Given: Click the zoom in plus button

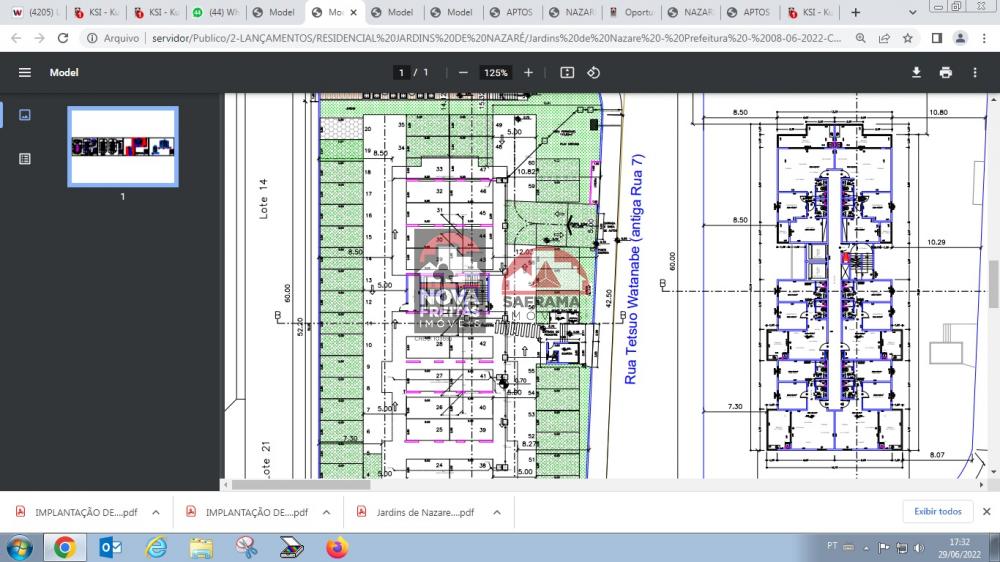Looking at the screenshot, I should pyautogui.click(x=529, y=73).
